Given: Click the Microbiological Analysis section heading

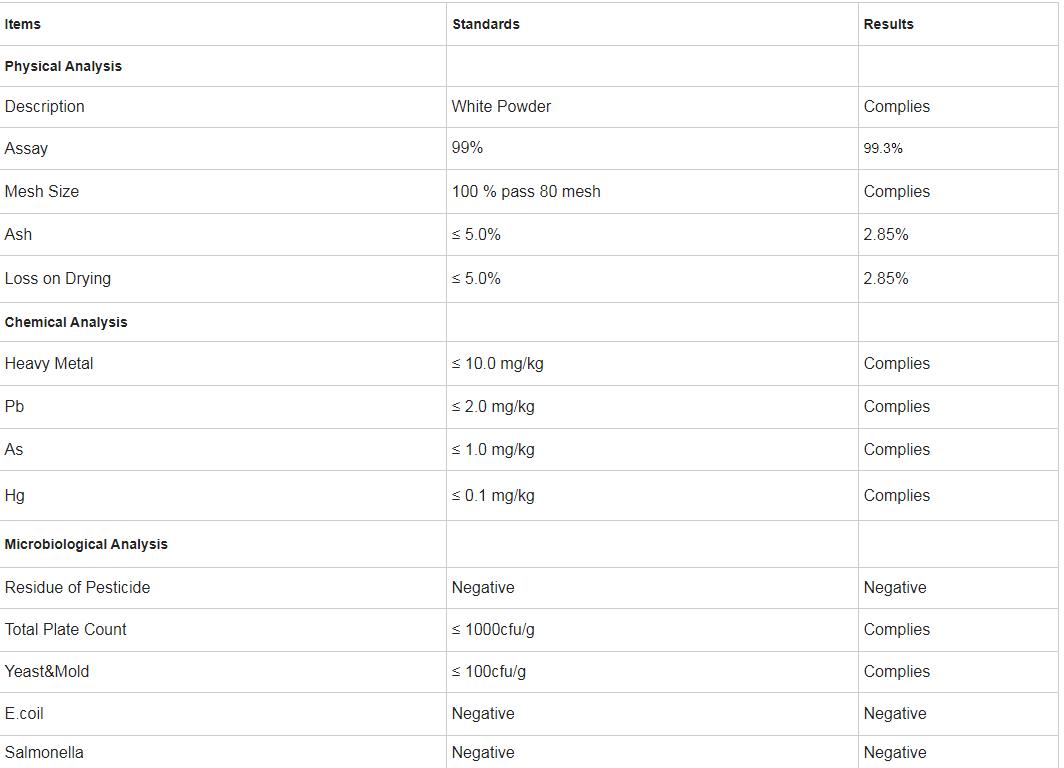Looking at the screenshot, I should point(86,544).
